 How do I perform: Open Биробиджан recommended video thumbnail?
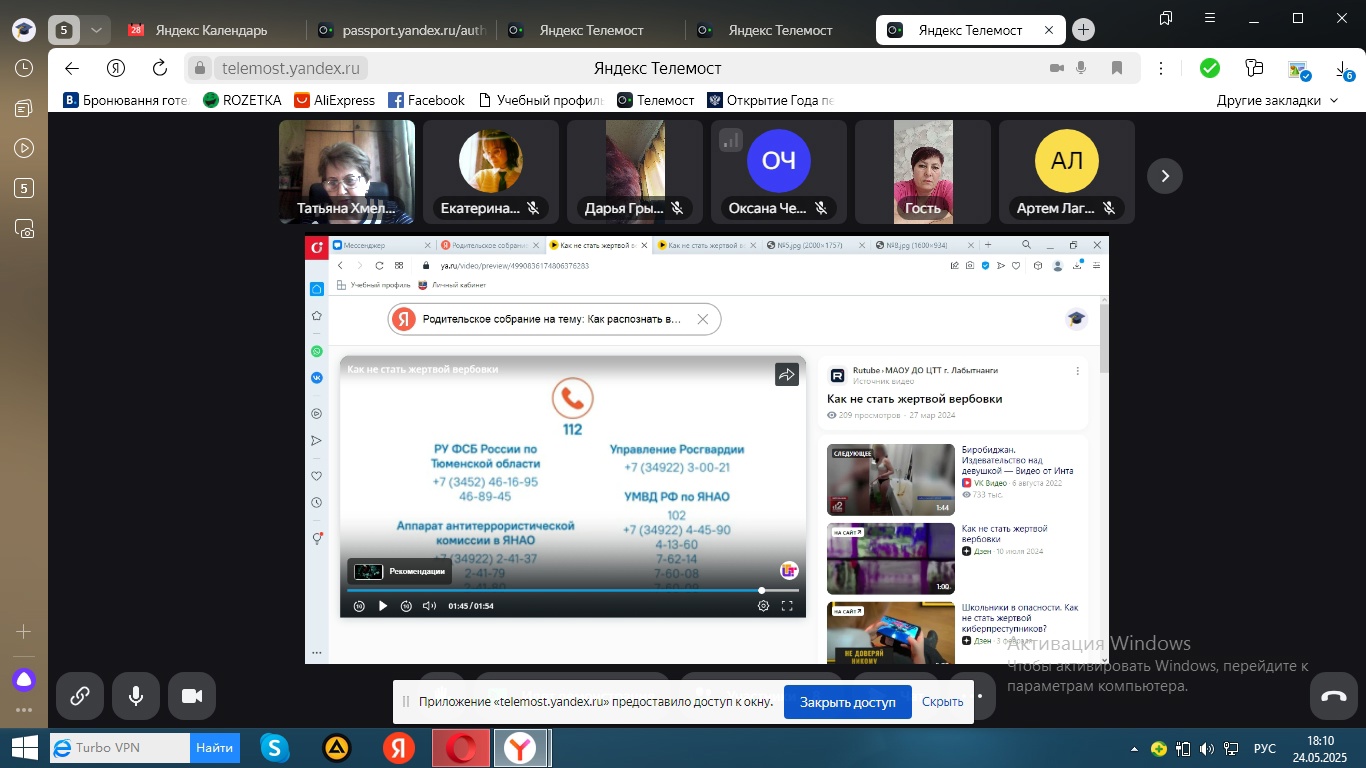[890, 479]
